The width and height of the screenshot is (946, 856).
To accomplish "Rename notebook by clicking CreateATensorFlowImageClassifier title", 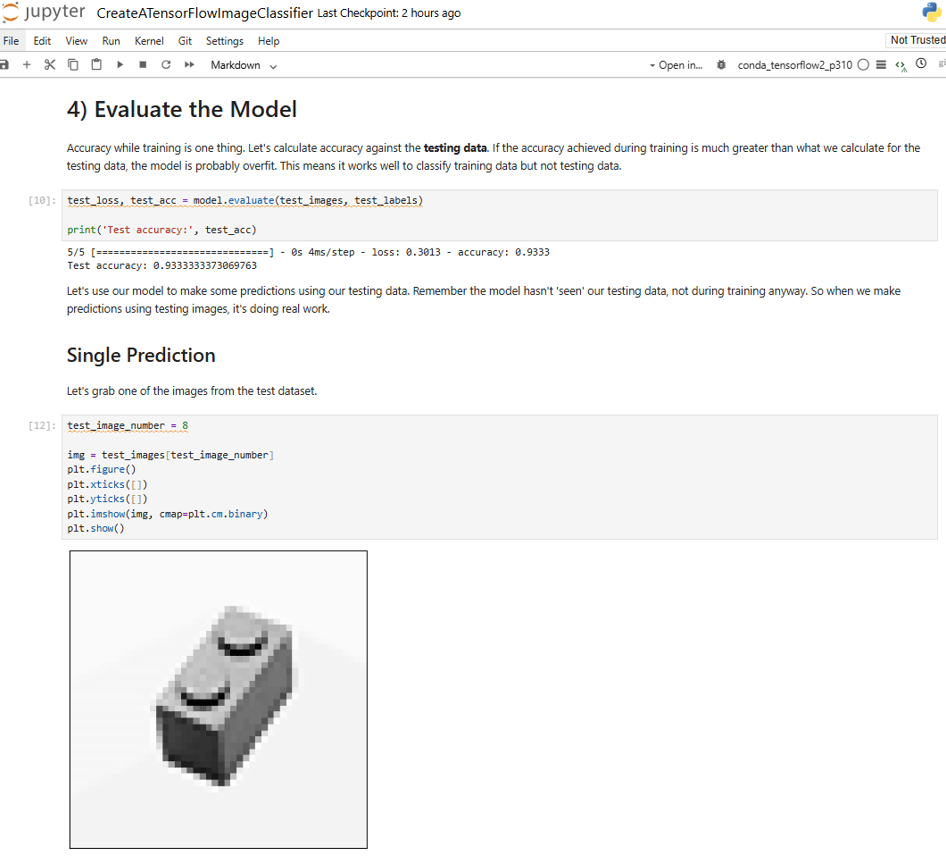I will [205, 13].
